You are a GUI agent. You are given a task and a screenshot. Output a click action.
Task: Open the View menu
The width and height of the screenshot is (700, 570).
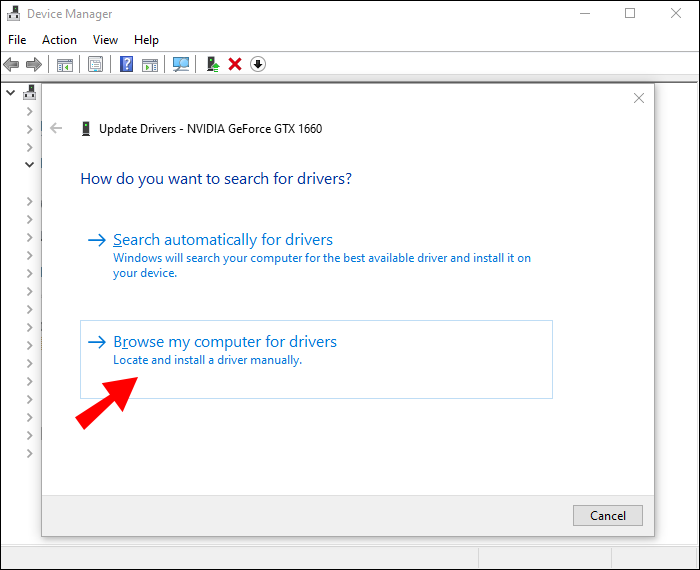click(x=105, y=40)
